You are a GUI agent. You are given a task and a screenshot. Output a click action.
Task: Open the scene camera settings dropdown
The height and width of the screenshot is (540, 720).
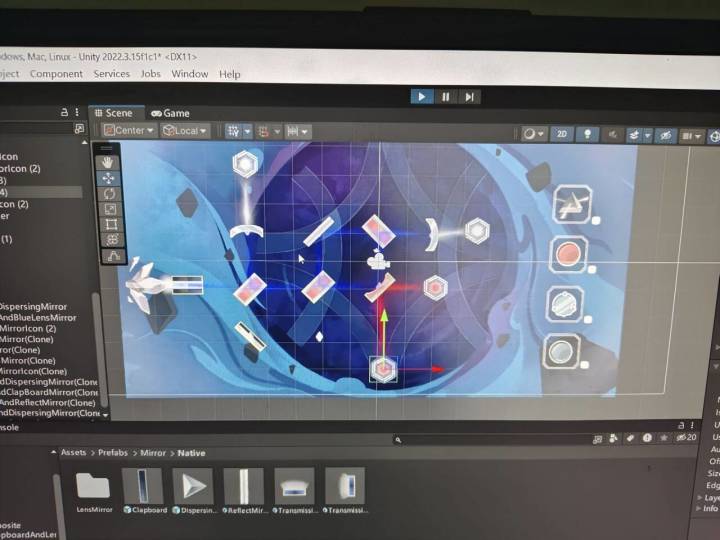click(692, 136)
